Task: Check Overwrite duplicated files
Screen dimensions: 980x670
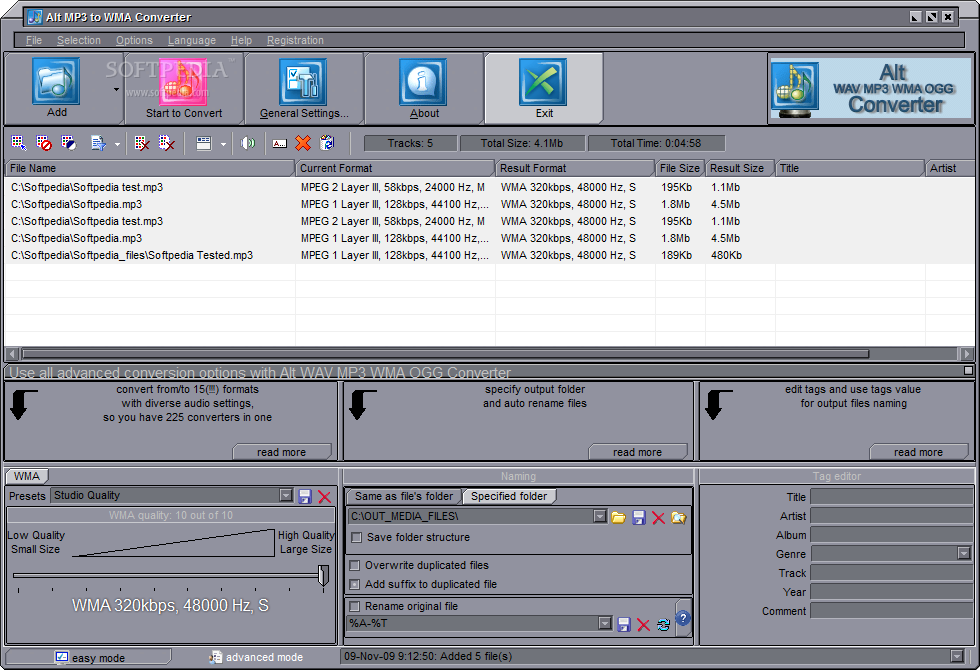Action: point(354,566)
